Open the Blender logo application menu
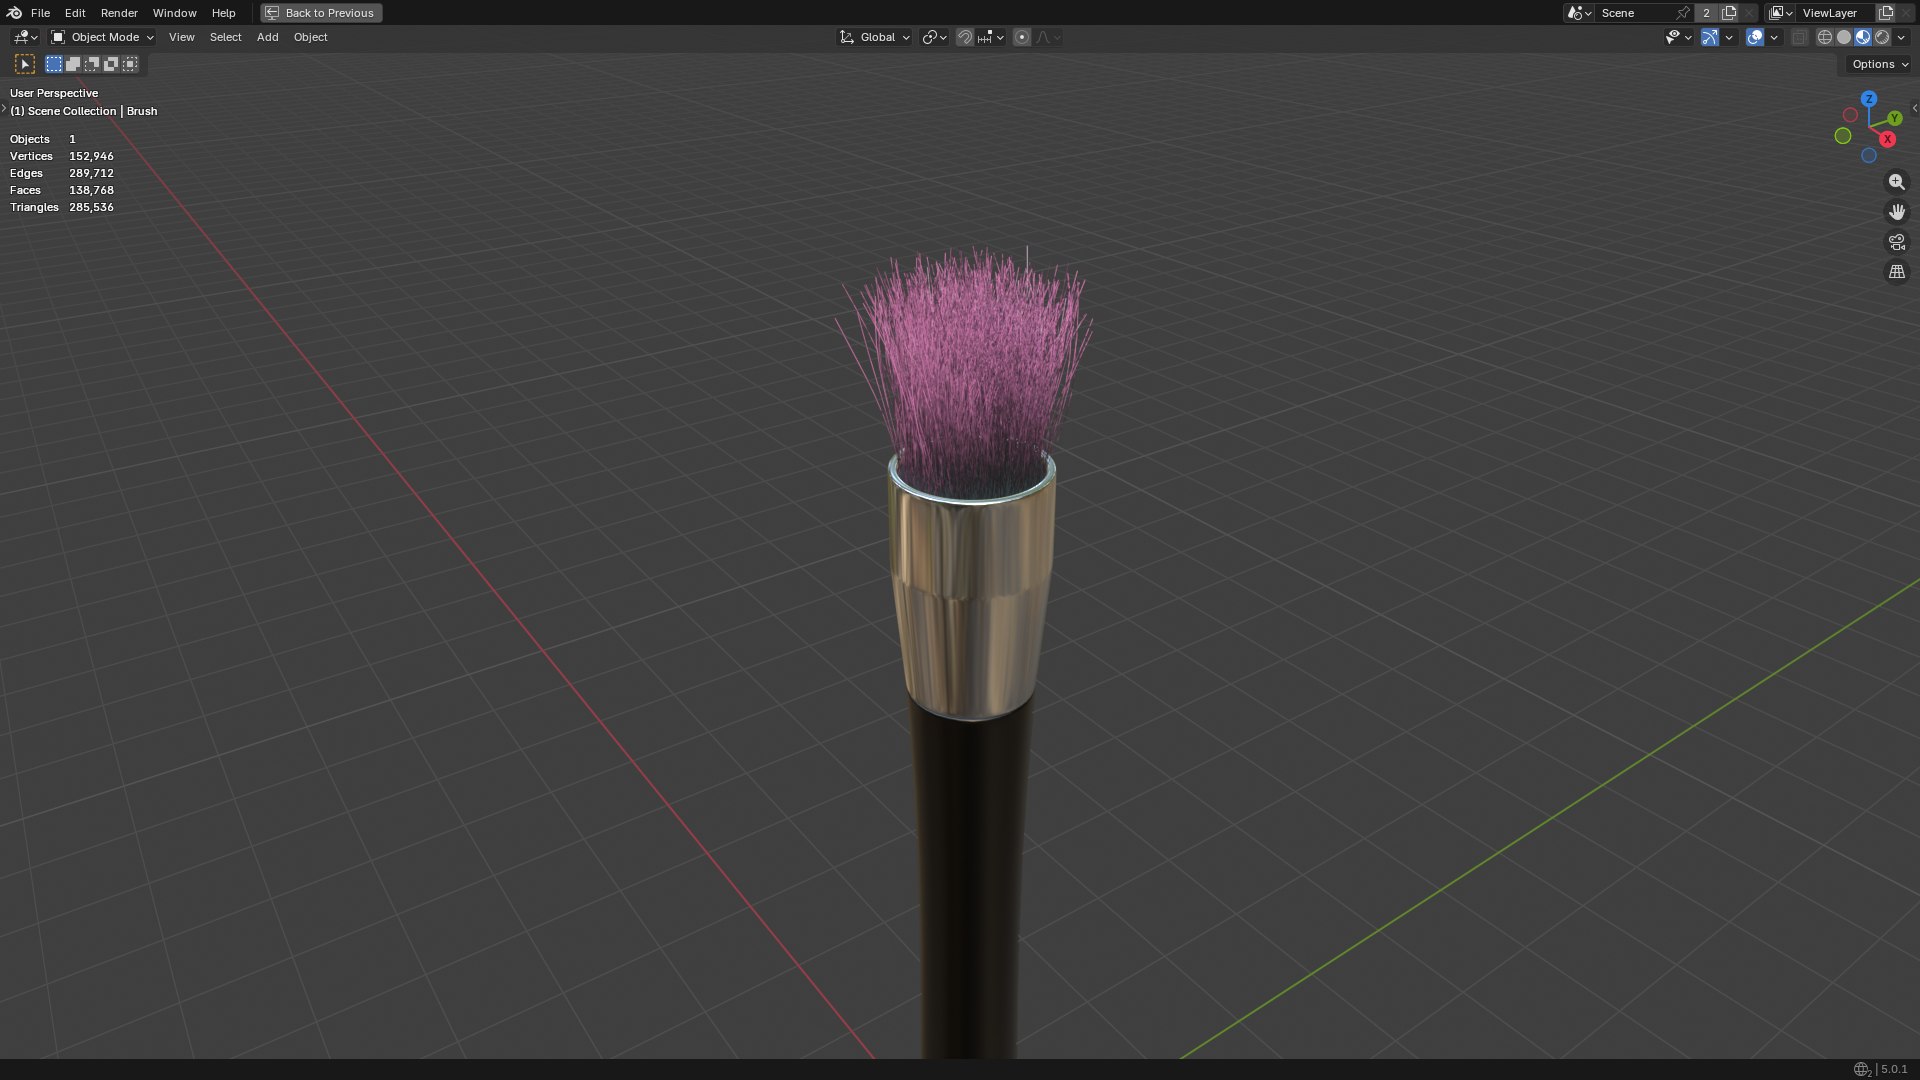The width and height of the screenshot is (1920, 1080). [14, 13]
